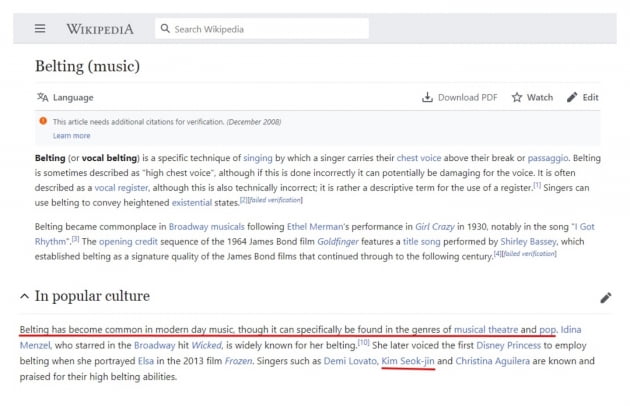Click the Download PDF button

point(460,97)
